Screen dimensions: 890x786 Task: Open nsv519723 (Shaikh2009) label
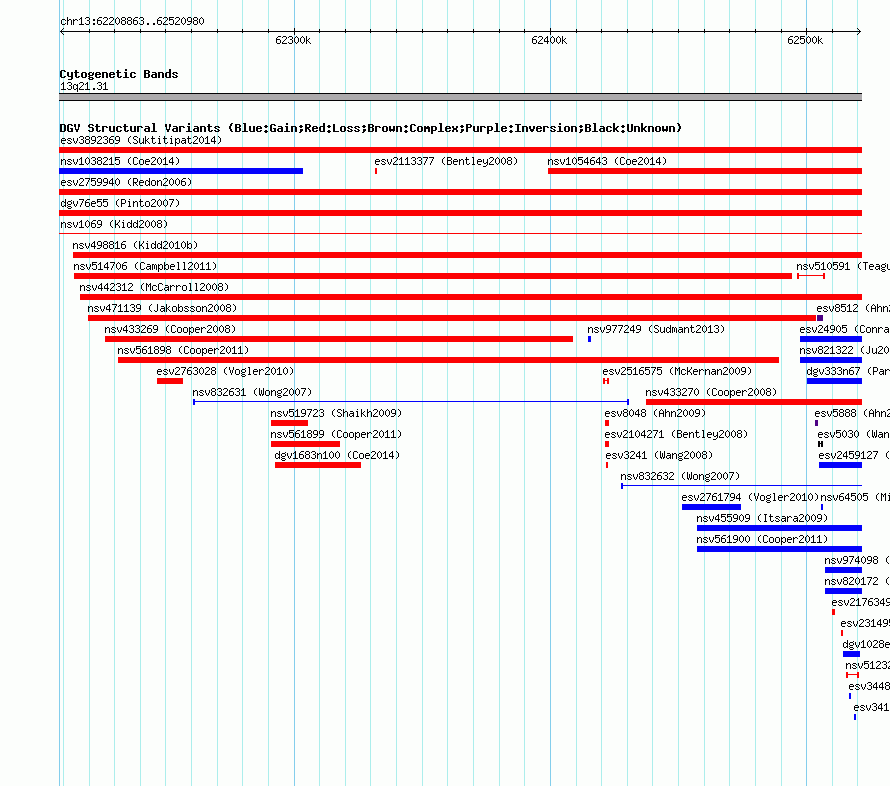pos(336,413)
